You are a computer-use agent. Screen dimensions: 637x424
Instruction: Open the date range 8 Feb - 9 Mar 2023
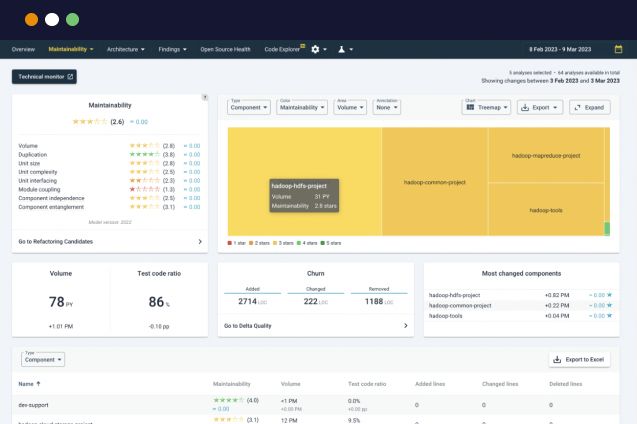[560, 49]
